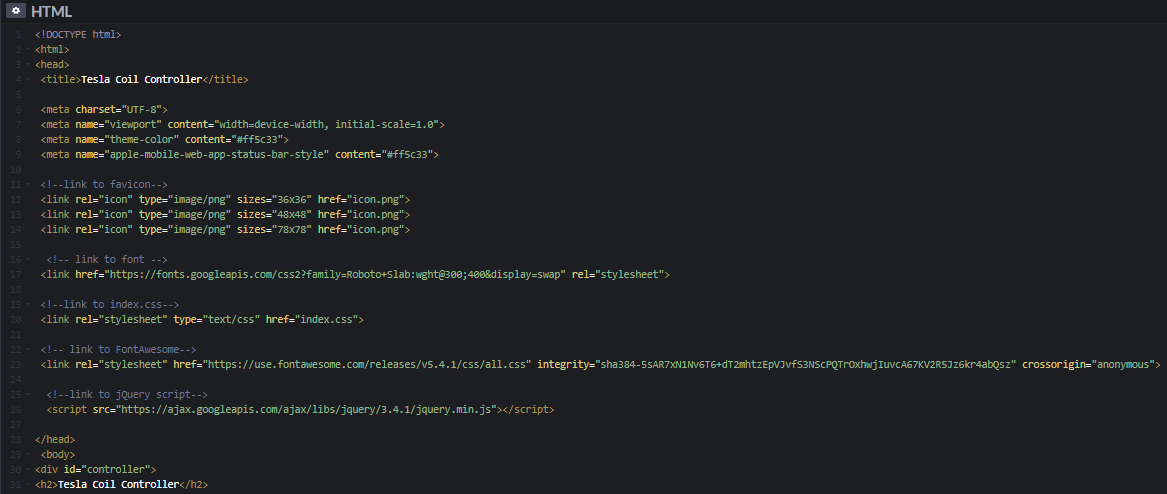1167x494 pixels.
Task: Collapse the controller div on line 30
Action: [27, 469]
